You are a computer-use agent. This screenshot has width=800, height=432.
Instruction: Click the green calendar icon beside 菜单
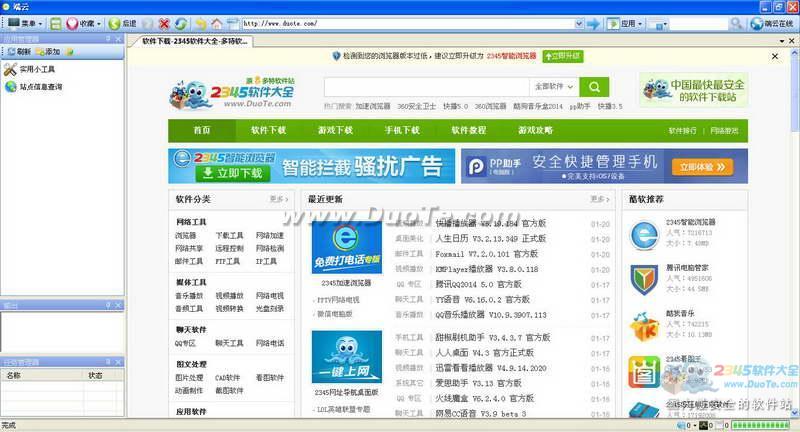(56, 23)
